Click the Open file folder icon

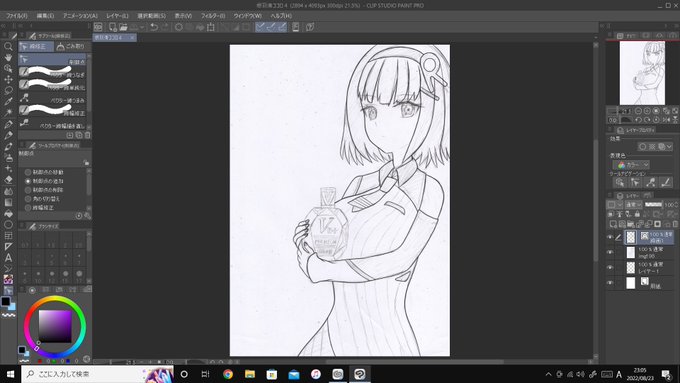click(x=124, y=27)
